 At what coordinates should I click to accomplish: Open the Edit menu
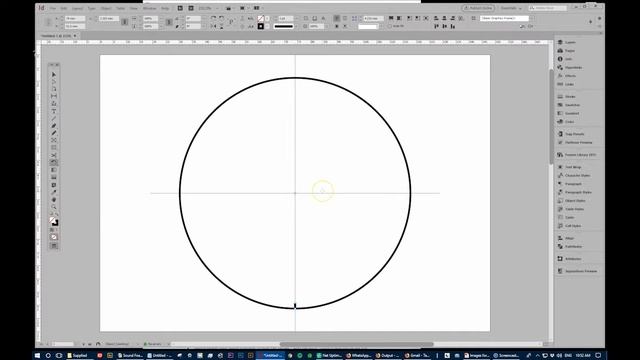pos(64,8)
